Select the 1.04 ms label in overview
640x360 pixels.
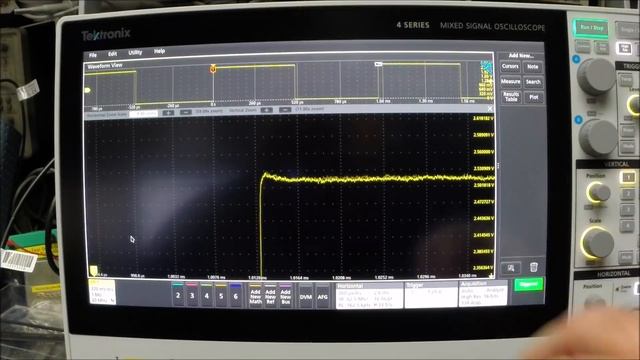[x=383, y=101]
